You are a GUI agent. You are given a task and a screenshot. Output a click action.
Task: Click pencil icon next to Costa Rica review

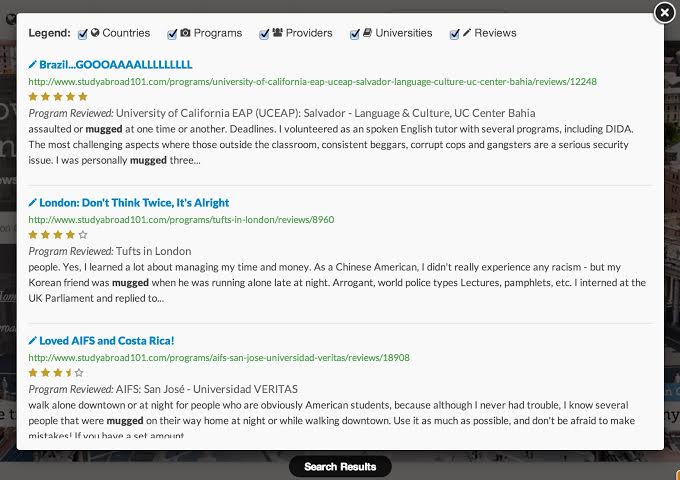pos(33,340)
